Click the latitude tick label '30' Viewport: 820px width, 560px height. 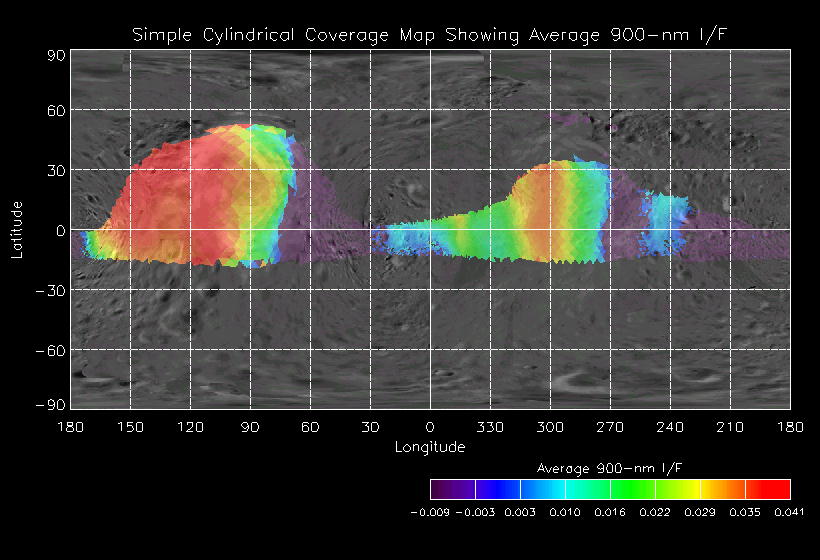(56, 170)
